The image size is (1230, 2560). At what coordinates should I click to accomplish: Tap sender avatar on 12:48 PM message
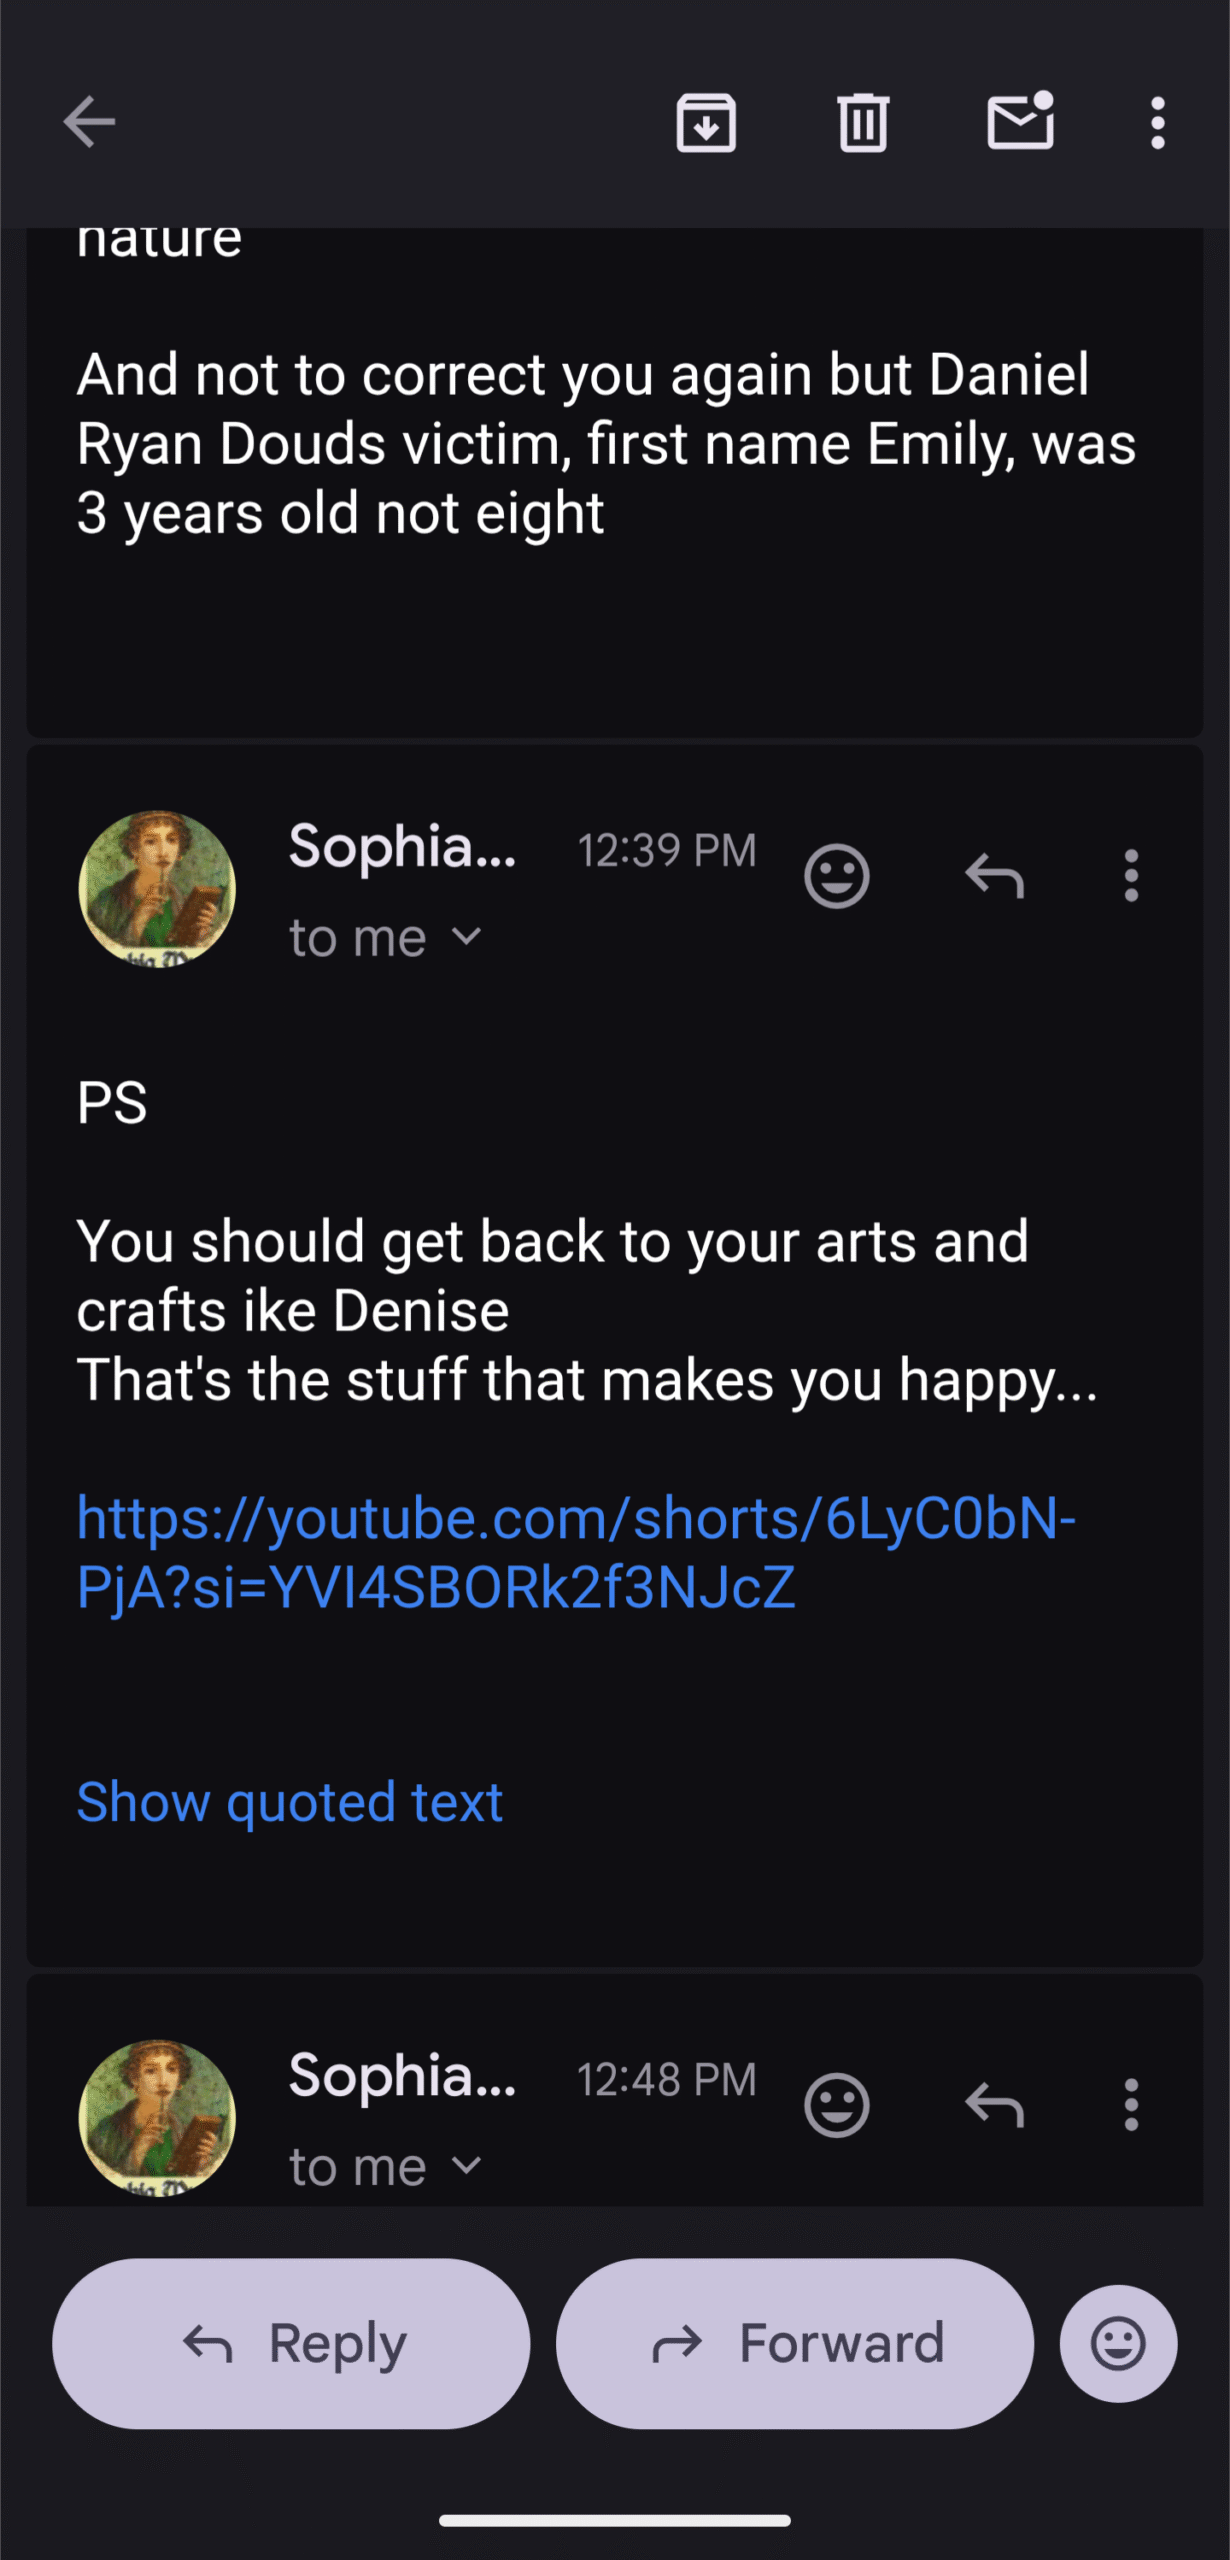tap(157, 2115)
